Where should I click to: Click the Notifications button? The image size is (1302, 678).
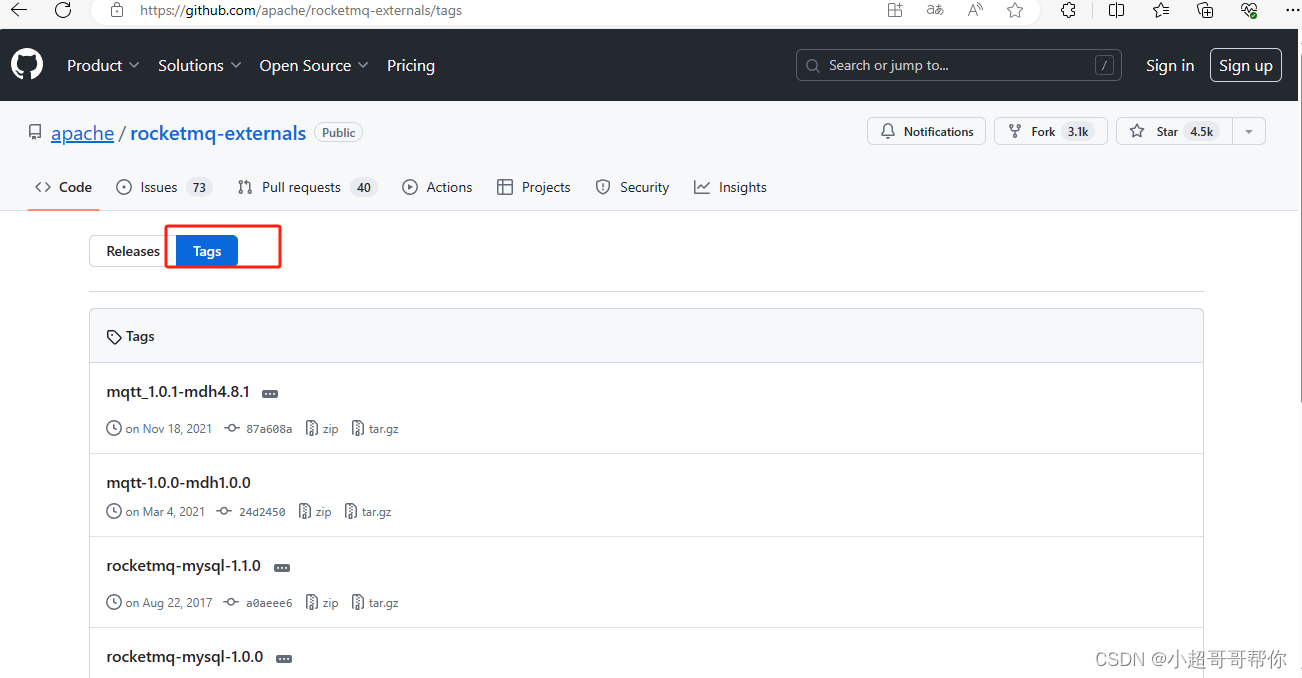(927, 131)
